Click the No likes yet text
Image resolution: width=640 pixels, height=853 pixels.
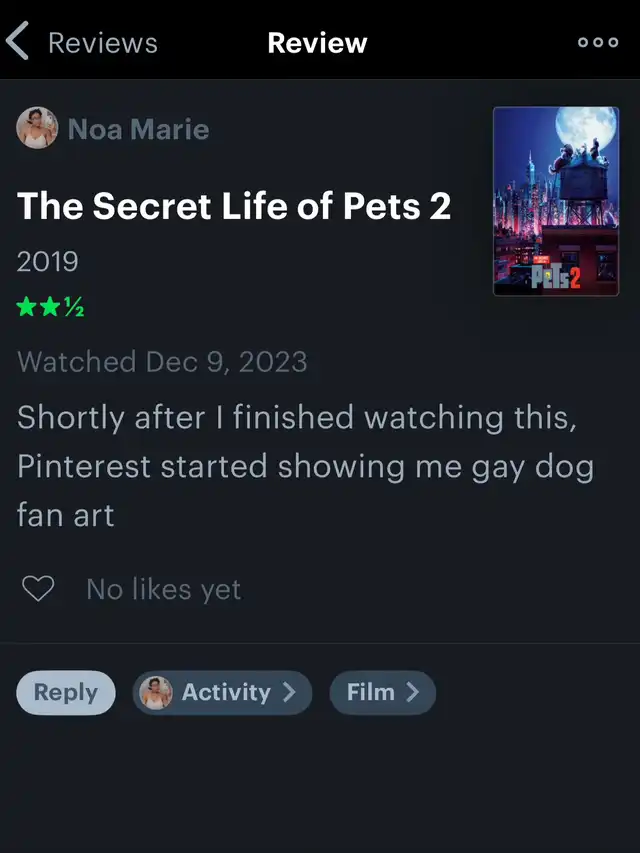tap(164, 590)
